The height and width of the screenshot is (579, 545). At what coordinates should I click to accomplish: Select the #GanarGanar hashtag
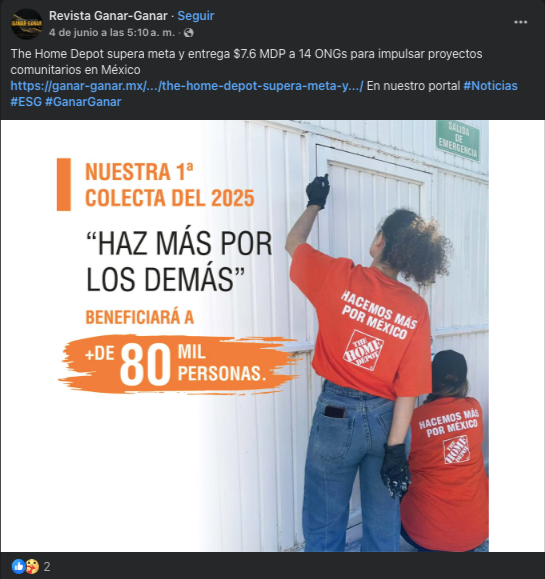coord(83,102)
